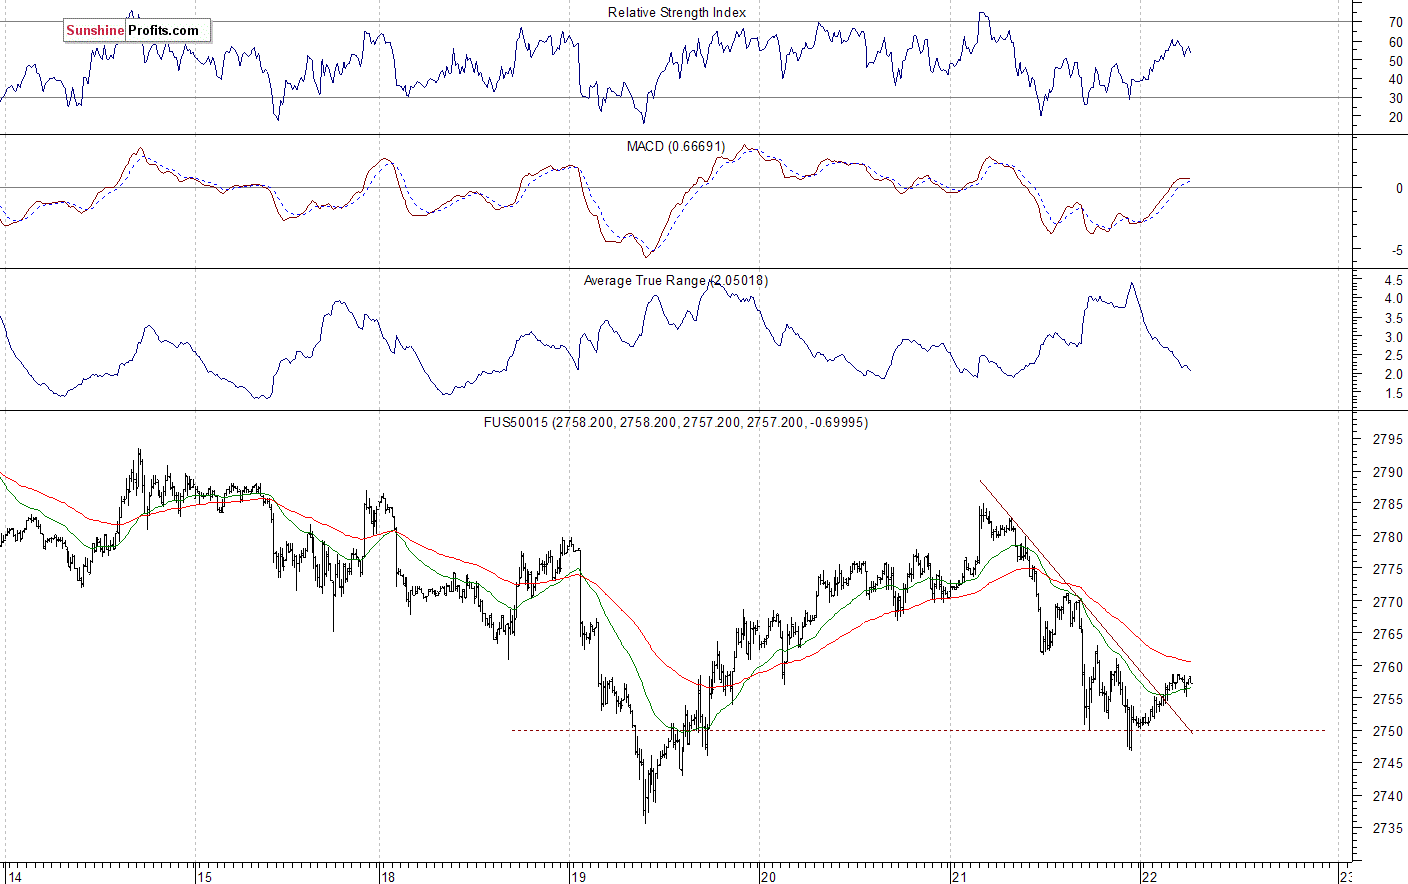Pick the 2760 price axis label

pyautogui.click(x=1387, y=667)
